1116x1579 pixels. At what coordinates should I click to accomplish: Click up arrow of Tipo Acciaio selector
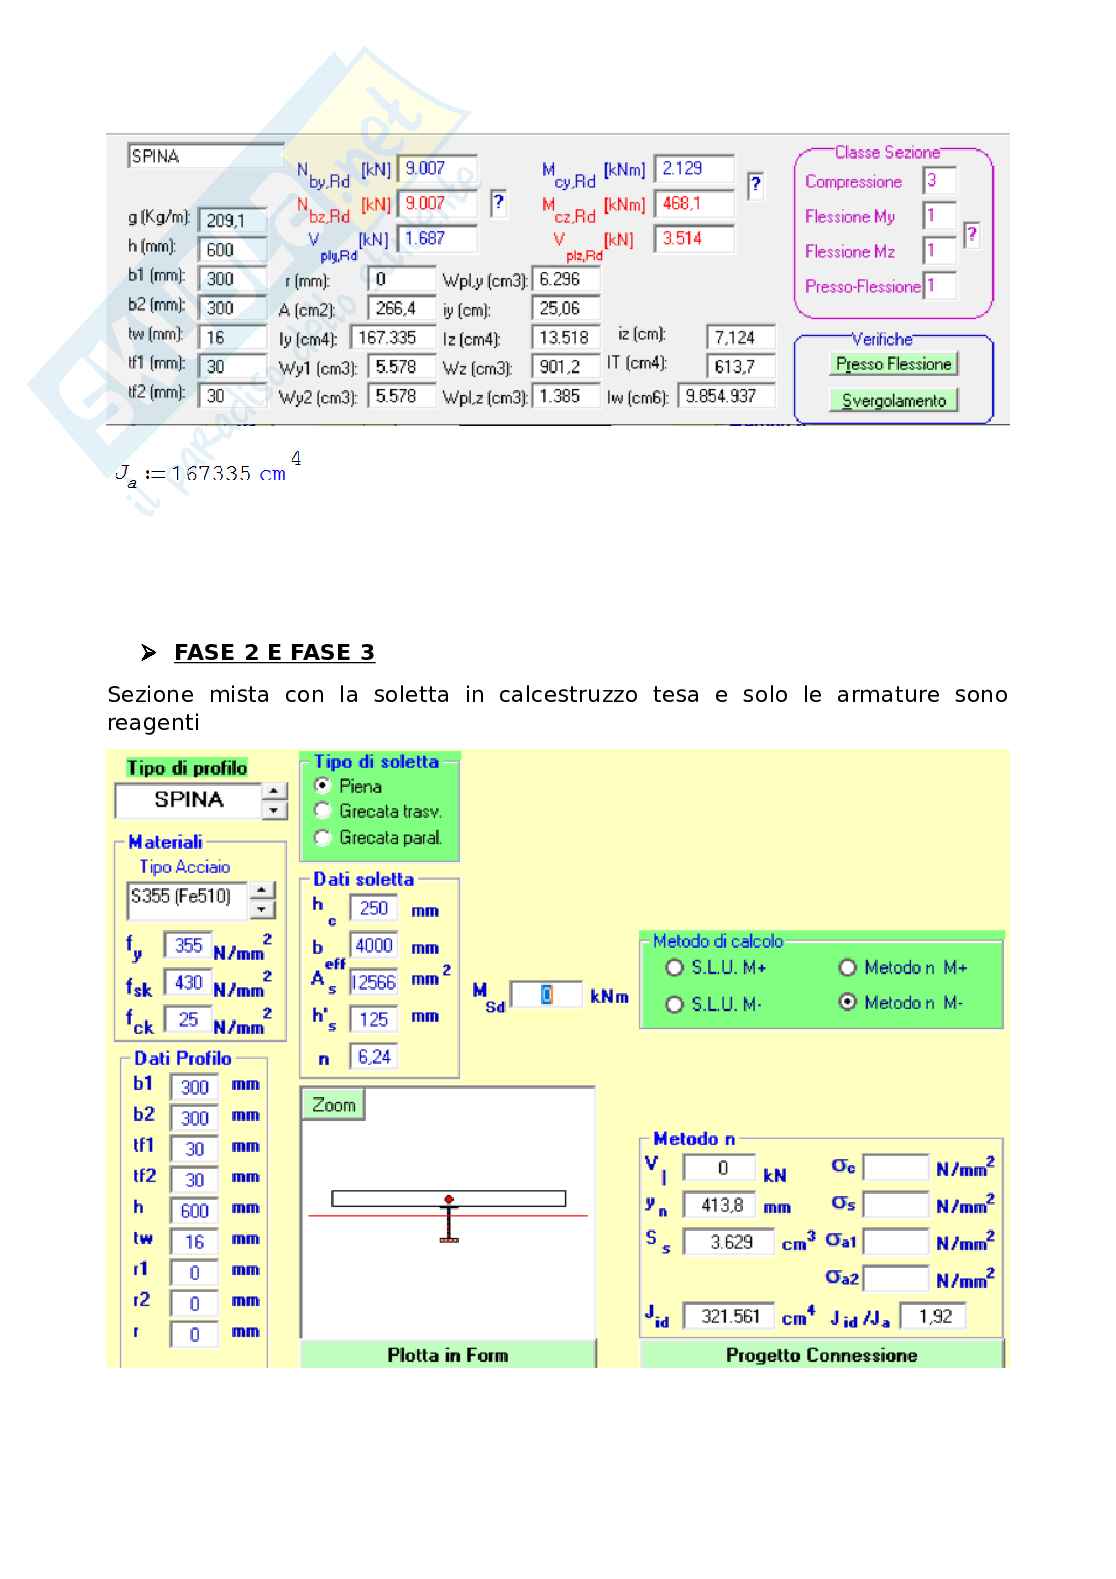click(262, 890)
